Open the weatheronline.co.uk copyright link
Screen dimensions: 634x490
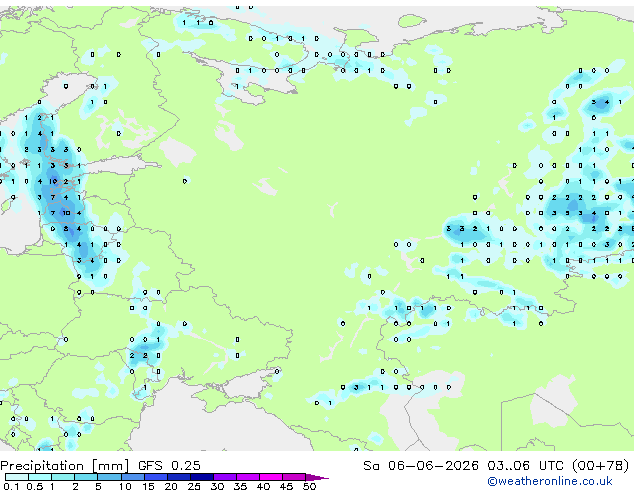(x=549, y=481)
